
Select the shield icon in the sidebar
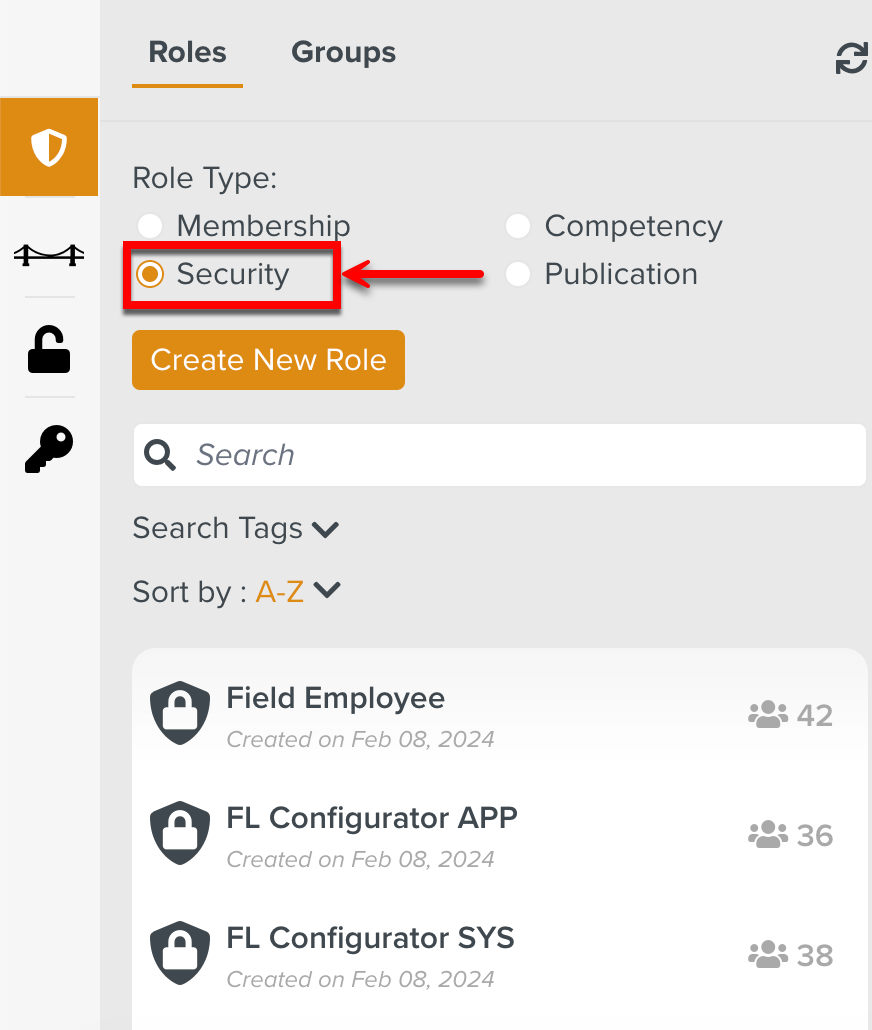tap(49, 146)
